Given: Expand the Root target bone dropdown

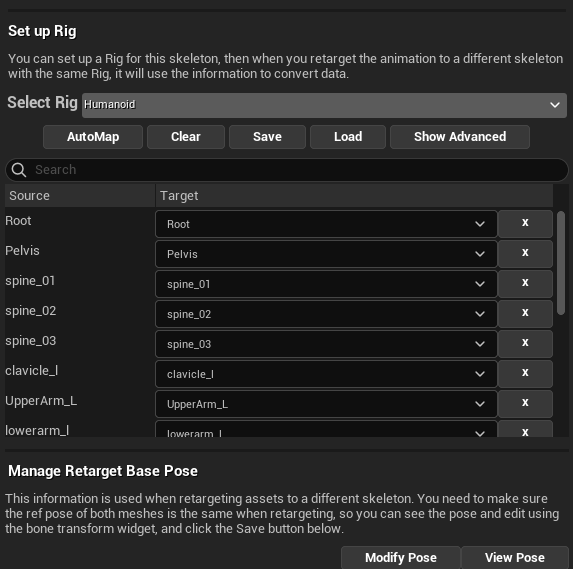Looking at the screenshot, I should [326, 224].
